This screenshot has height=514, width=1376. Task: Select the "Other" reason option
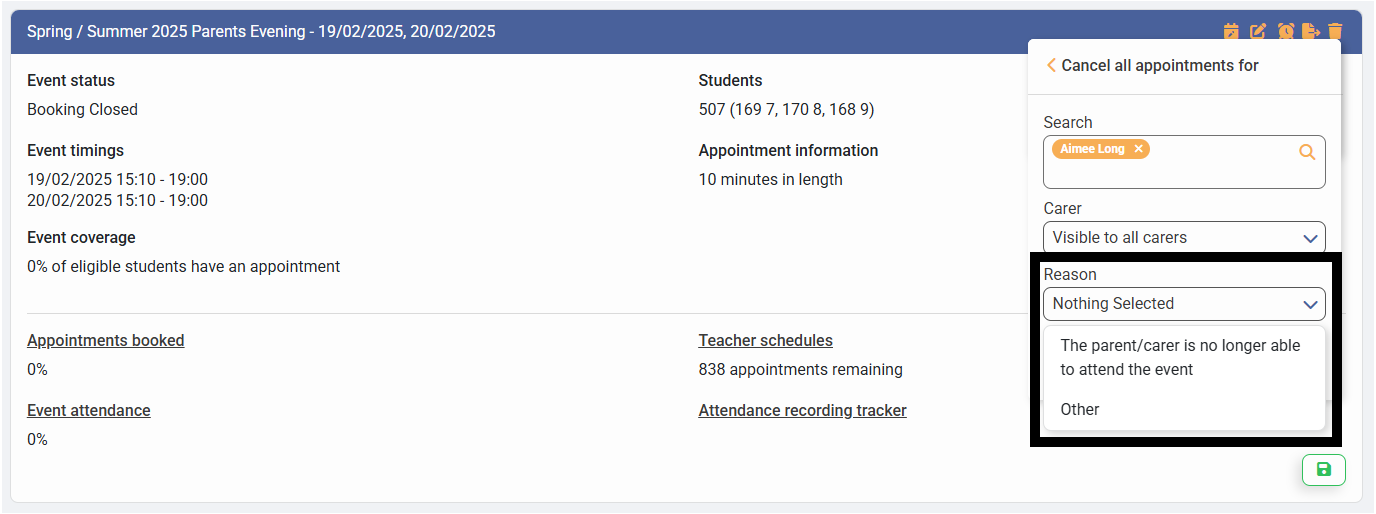point(1080,410)
